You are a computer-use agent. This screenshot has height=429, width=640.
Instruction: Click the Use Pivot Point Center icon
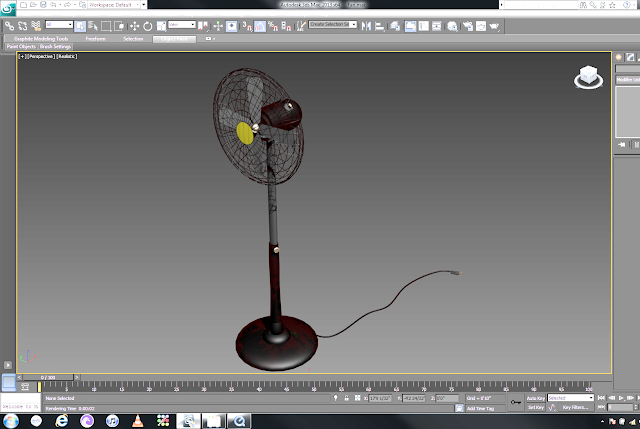[x=203, y=26]
